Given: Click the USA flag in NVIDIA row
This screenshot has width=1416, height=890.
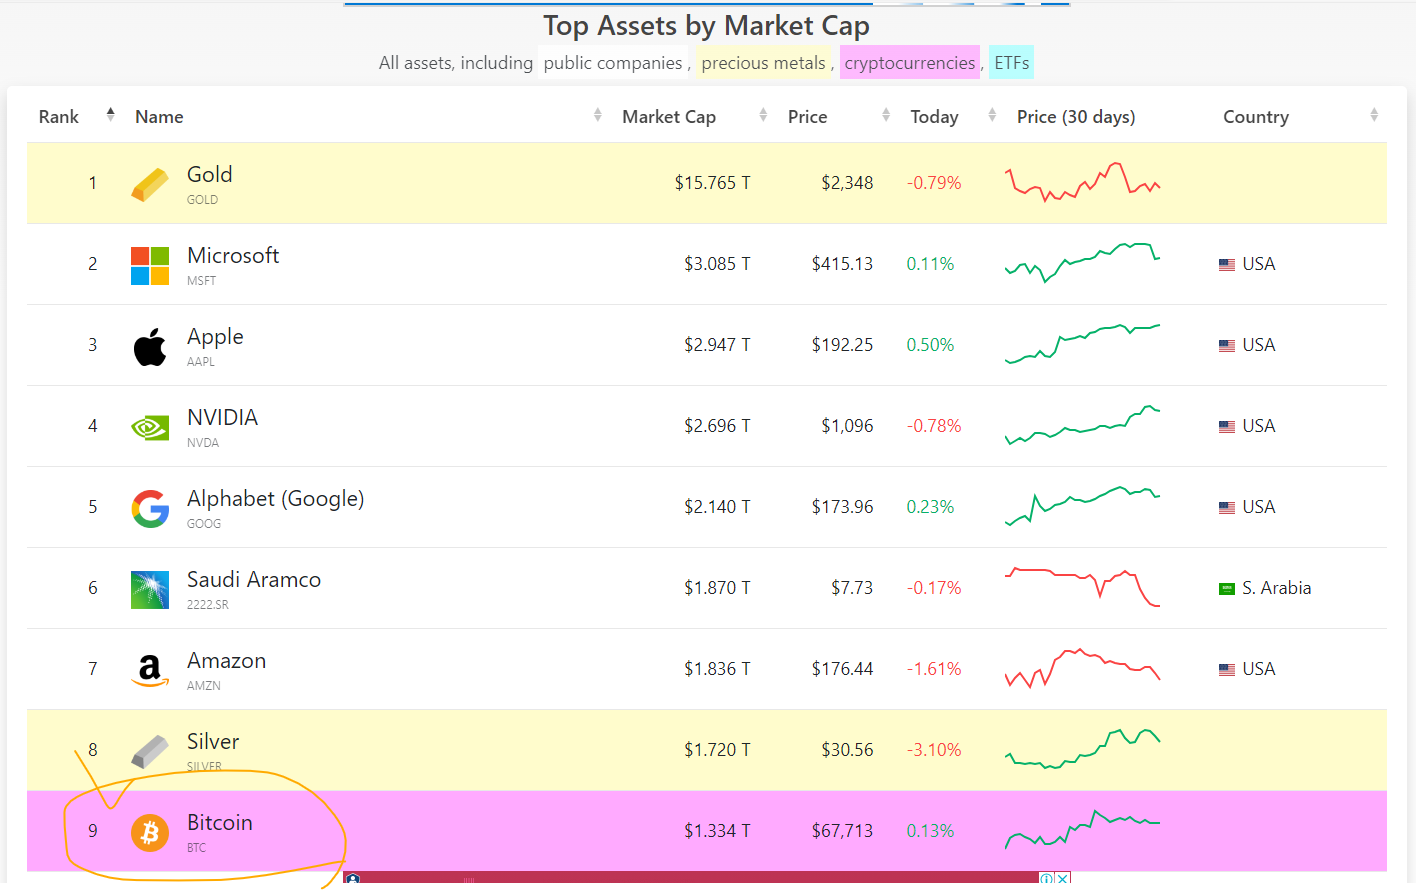Looking at the screenshot, I should point(1227,427).
